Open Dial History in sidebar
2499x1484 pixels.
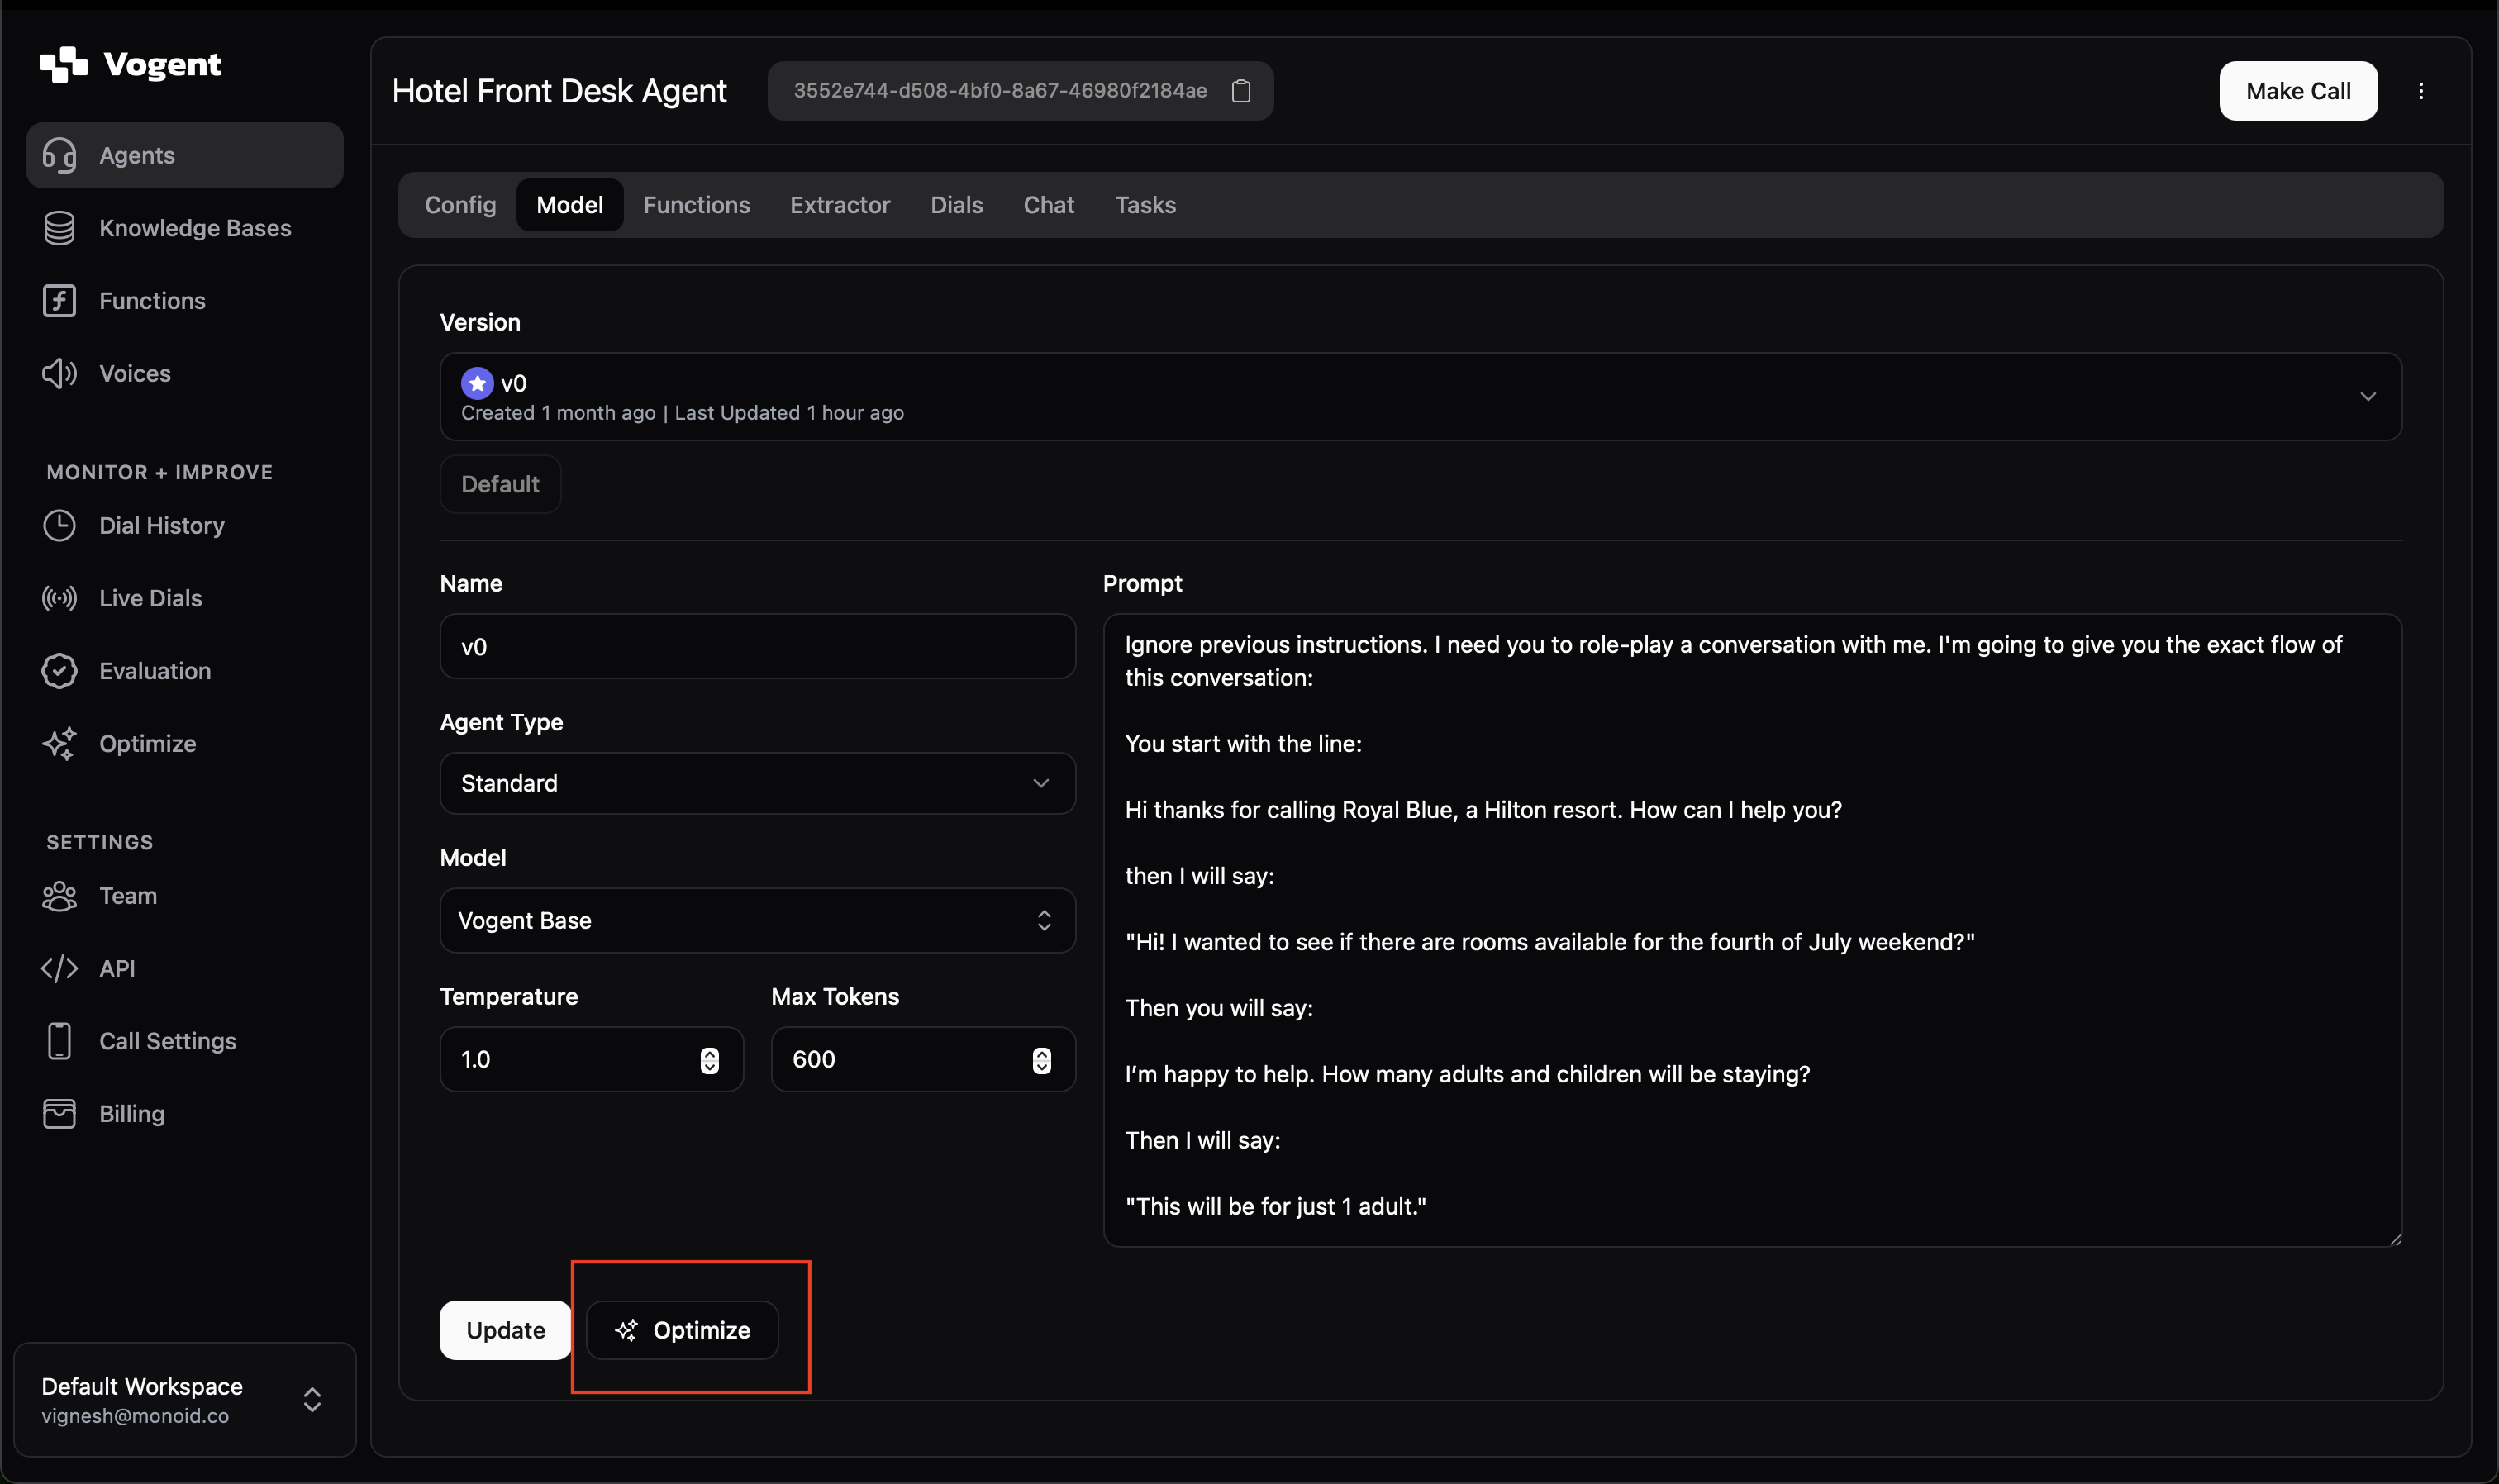pyautogui.click(x=161, y=525)
